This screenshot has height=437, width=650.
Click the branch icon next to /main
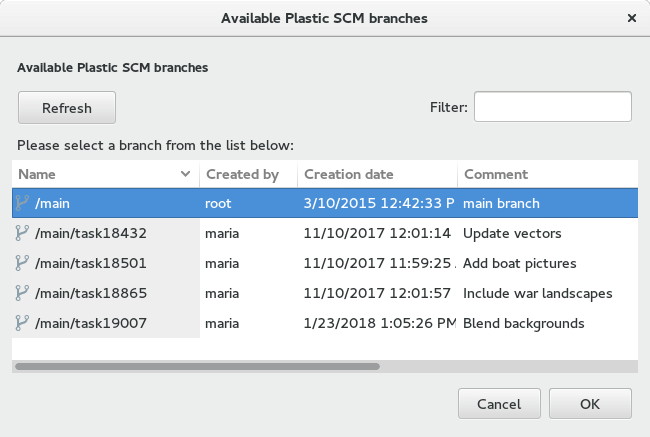tap(22, 203)
